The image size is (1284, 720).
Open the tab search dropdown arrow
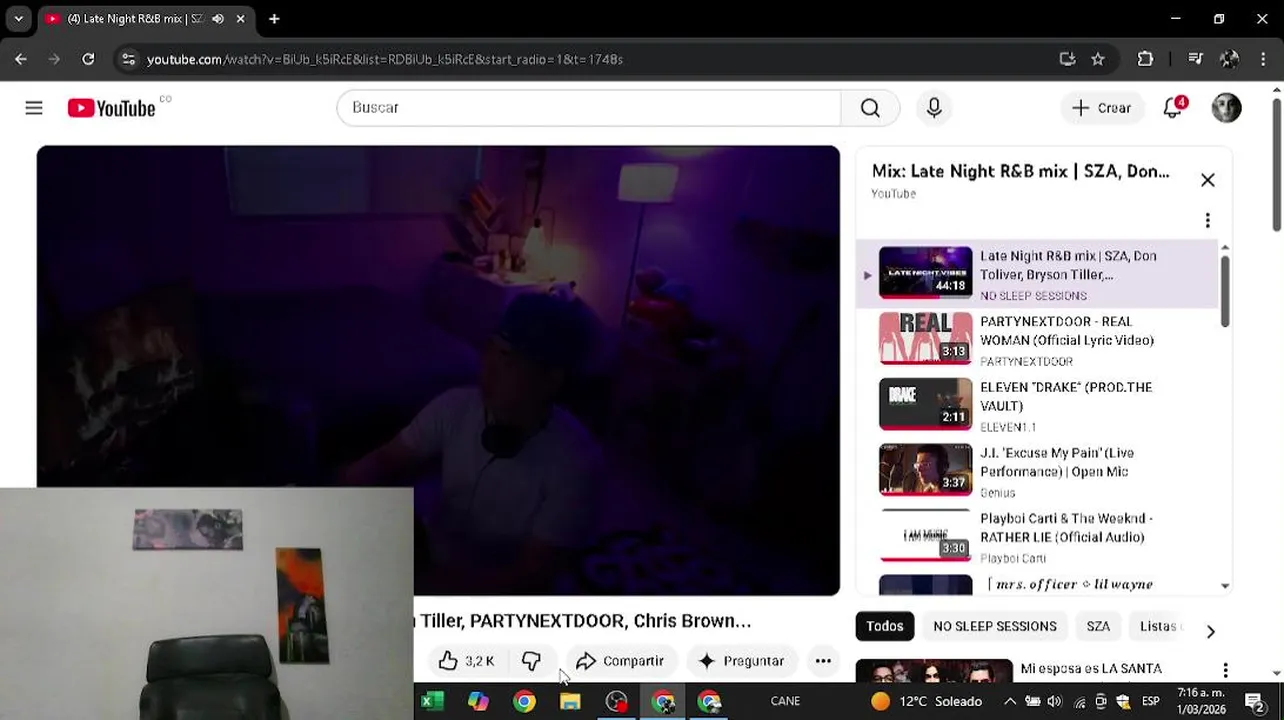tap(18, 19)
